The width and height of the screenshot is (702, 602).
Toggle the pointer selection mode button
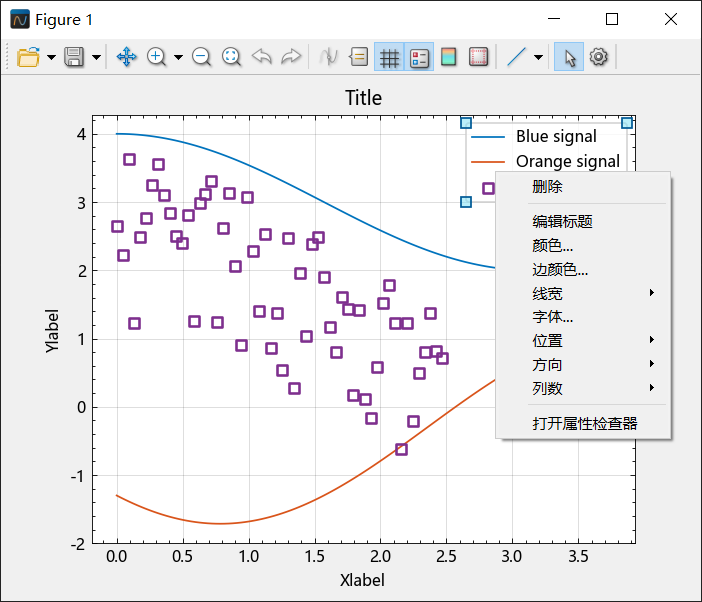[569, 57]
